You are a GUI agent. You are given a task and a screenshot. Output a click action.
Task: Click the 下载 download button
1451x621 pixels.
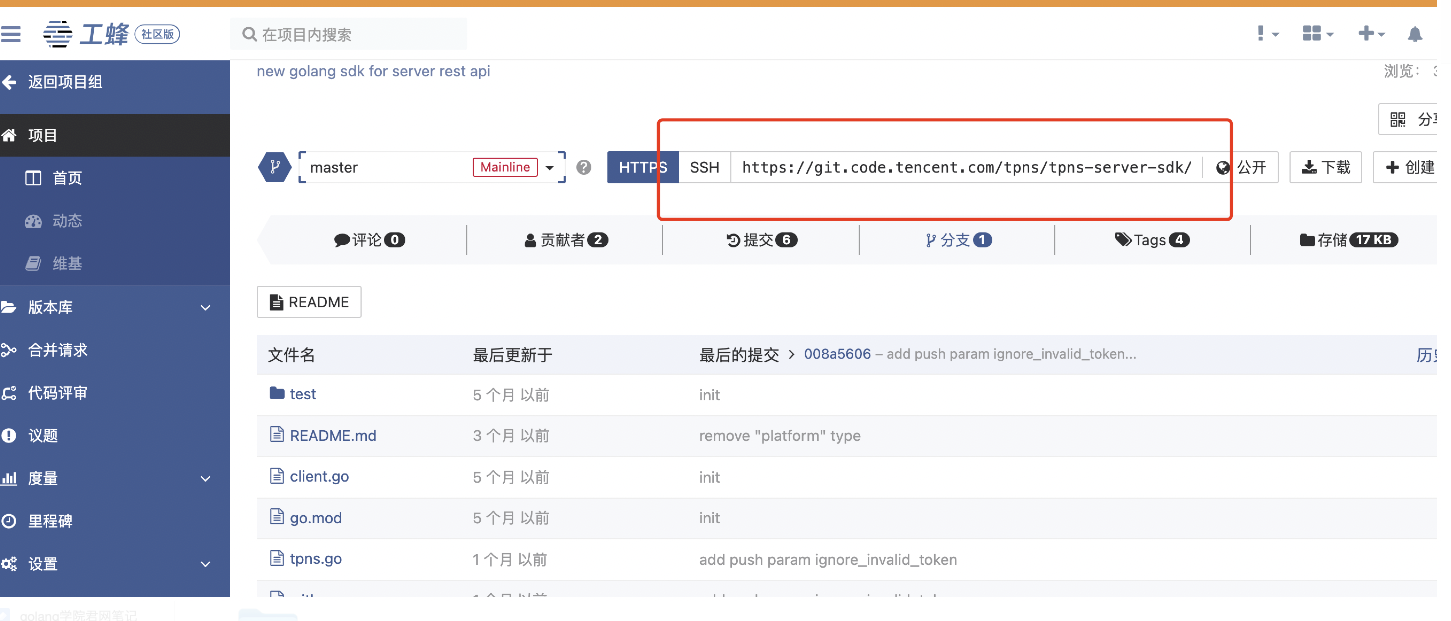(x=1325, y=167)
